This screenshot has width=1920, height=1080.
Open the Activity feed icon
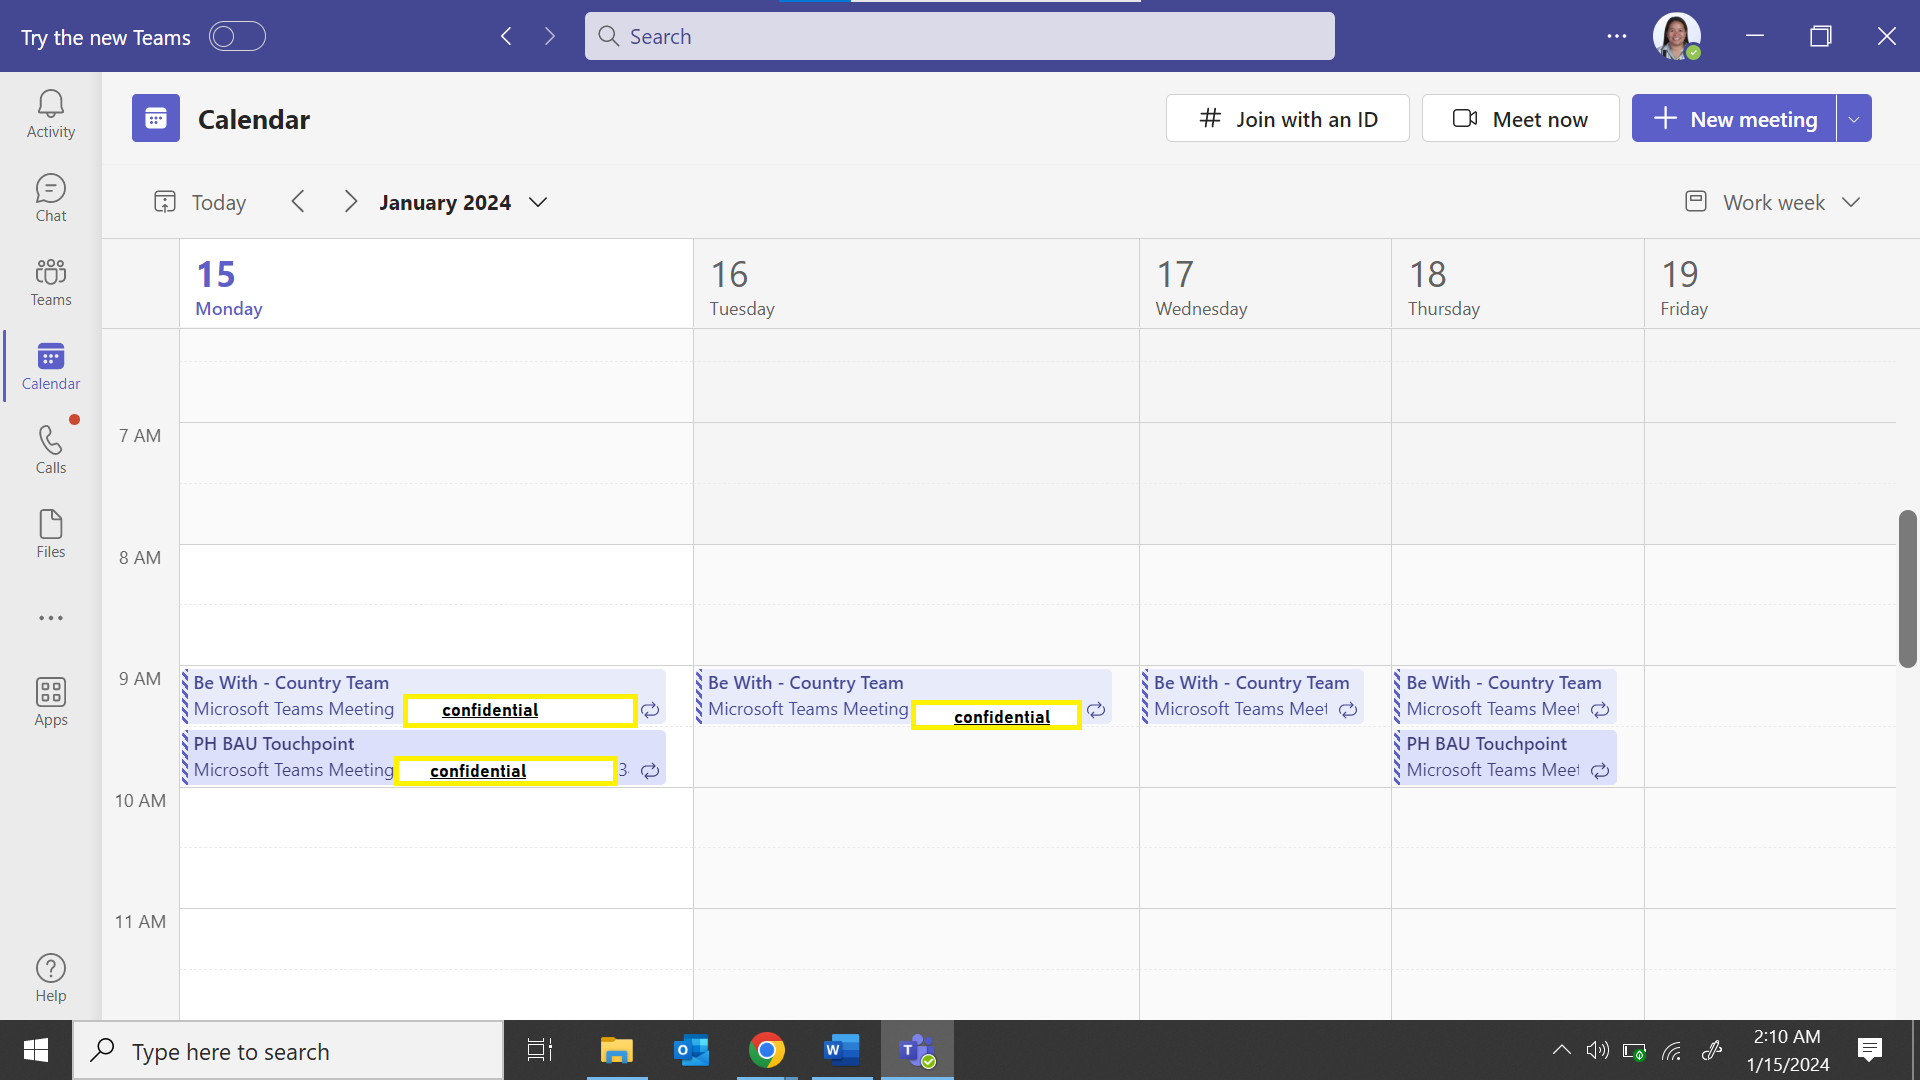51,114
